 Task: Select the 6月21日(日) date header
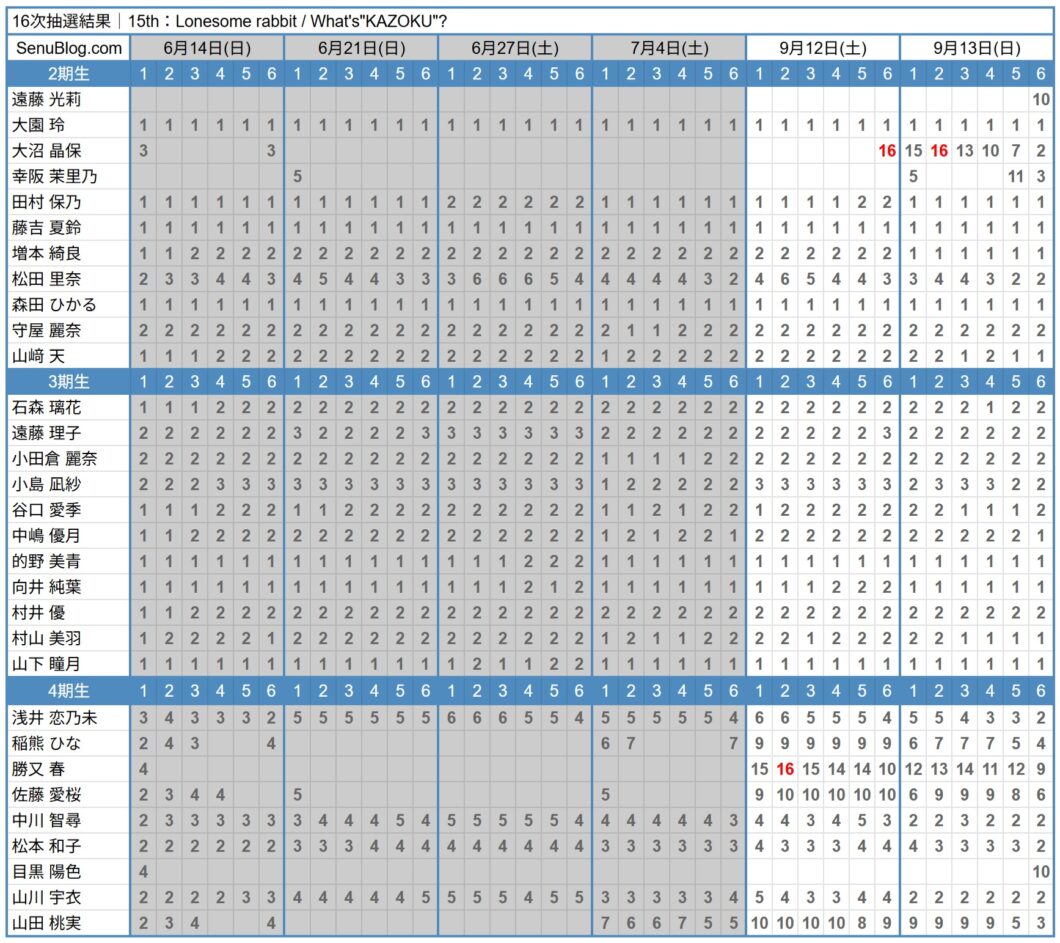pyautogui.click(x=362, y=48)
